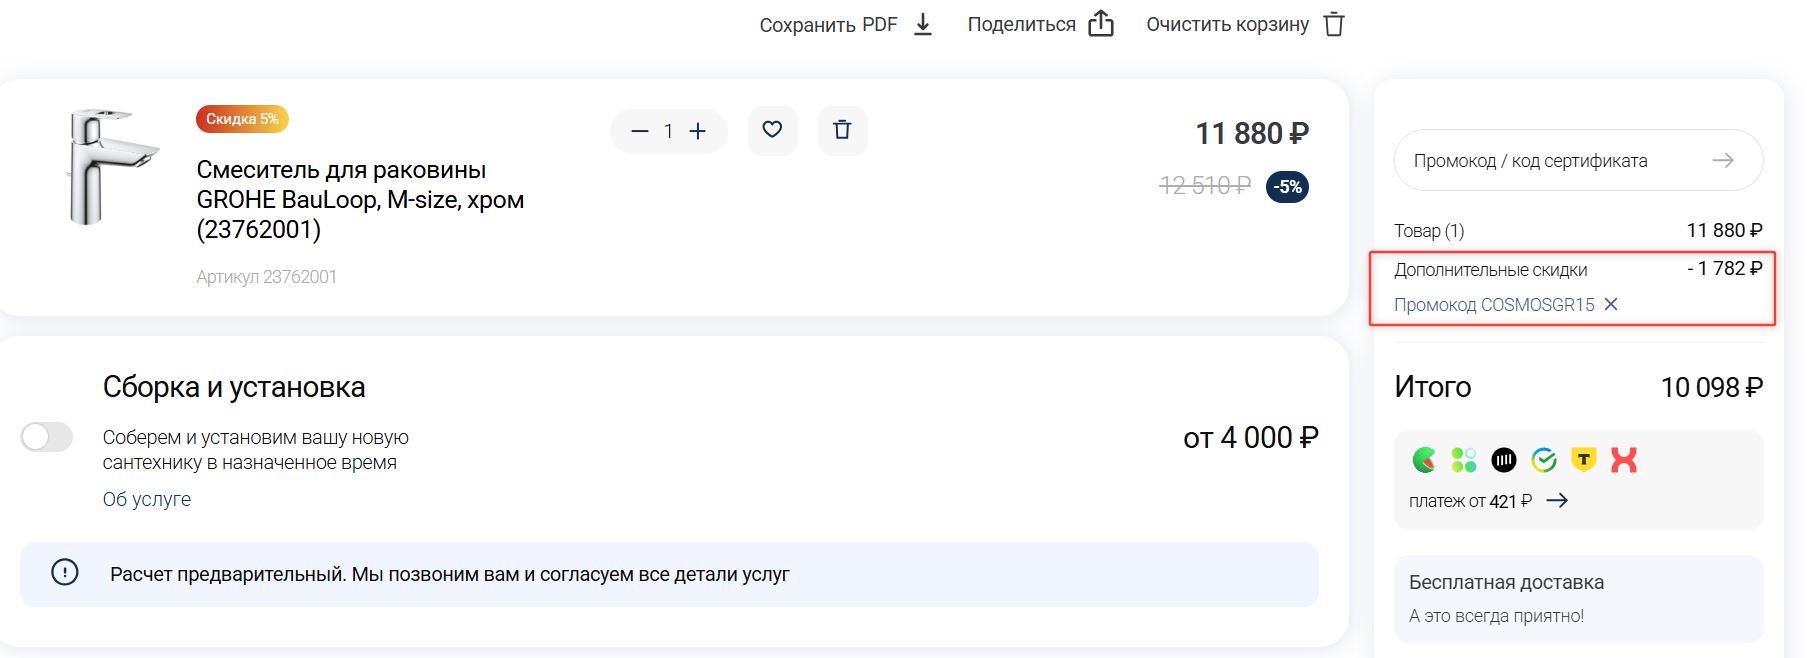Expand installment details arrow next to платеж от 421 ₽
The width and height of the screenshot is (1807, 658).
pyautogui.click(x=1557, y=500)
